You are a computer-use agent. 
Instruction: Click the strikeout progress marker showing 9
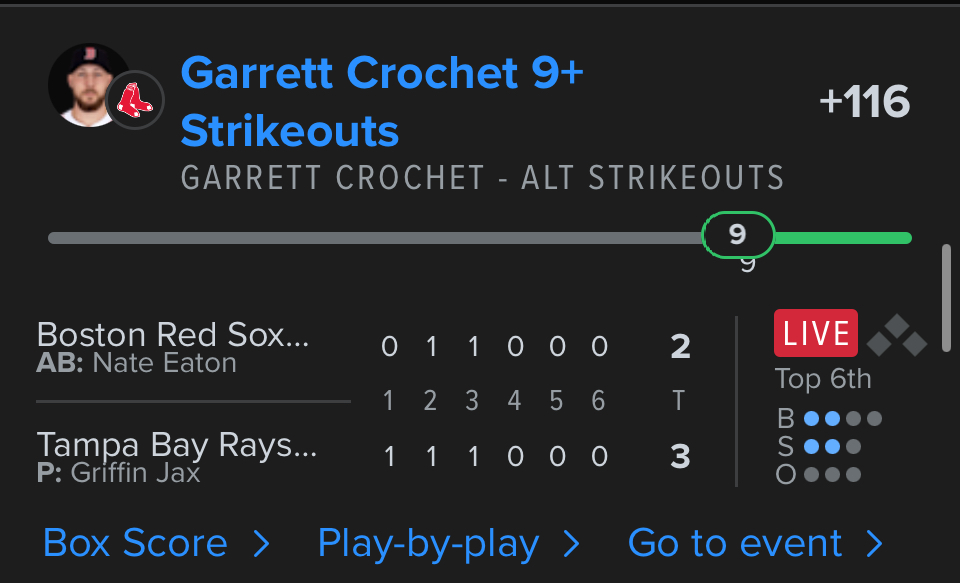pyautogui.click(x=738, y=235)
